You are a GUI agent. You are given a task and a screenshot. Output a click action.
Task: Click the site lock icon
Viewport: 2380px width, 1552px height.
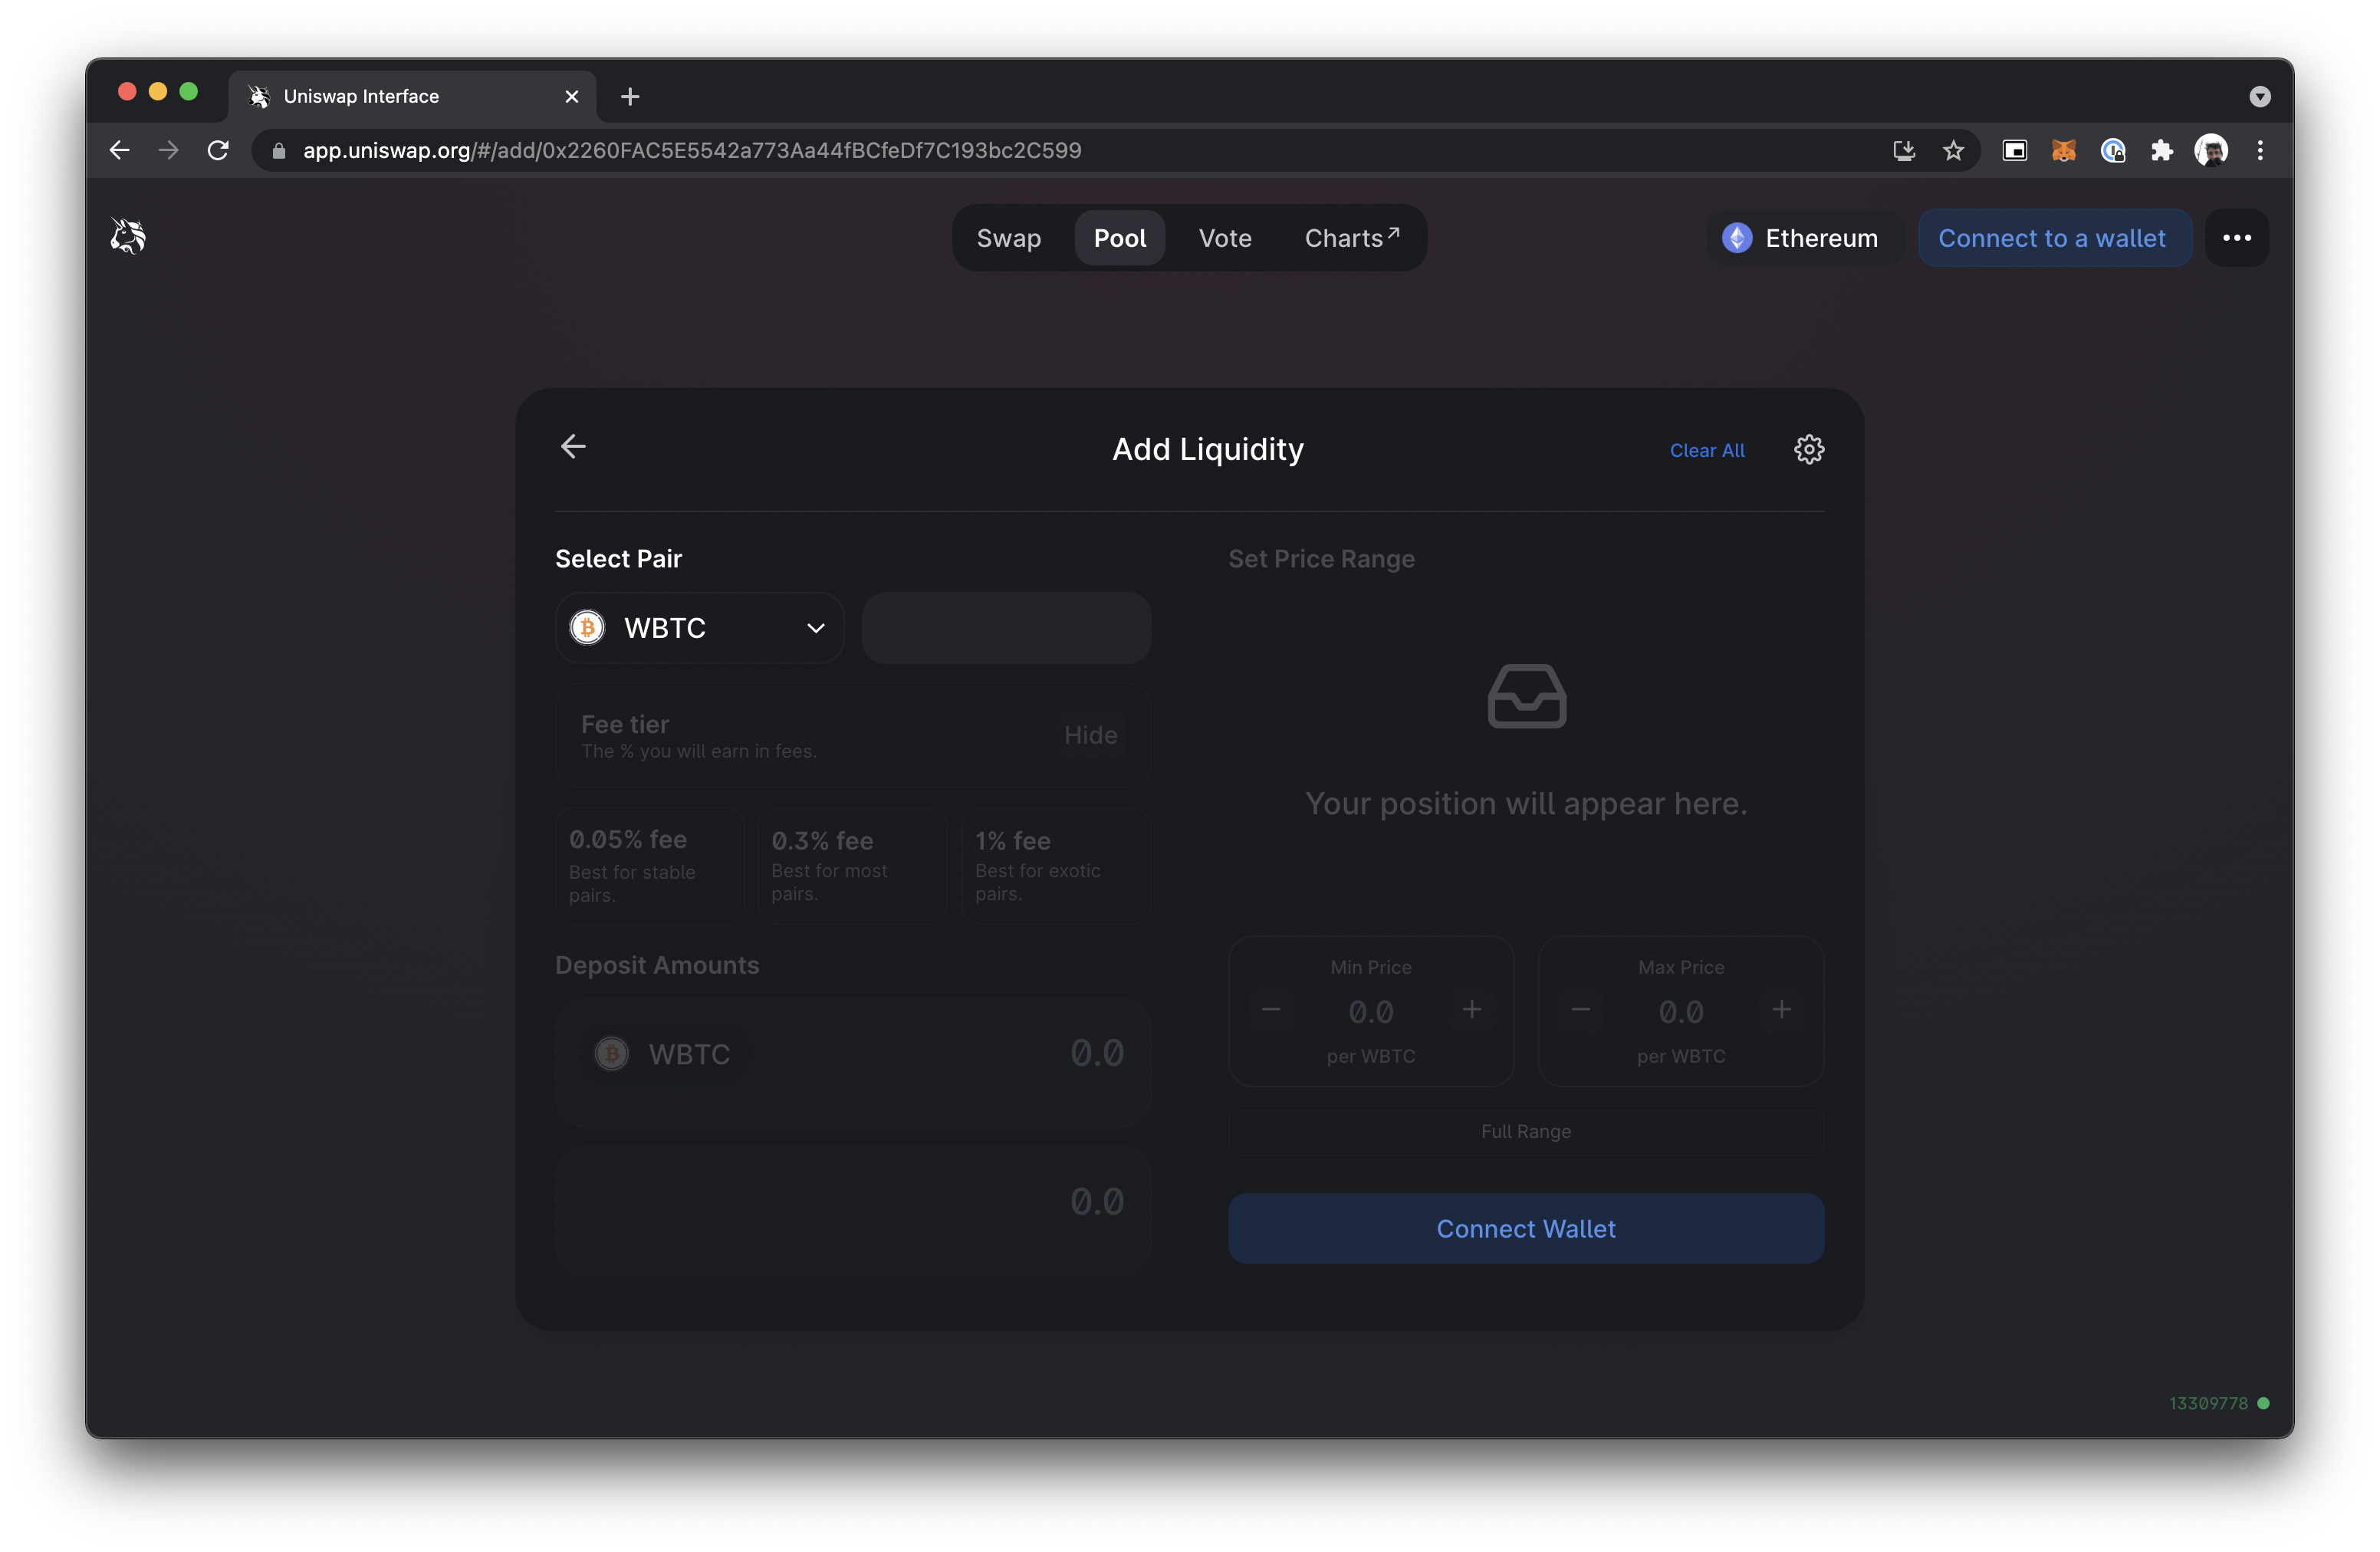coord(279,151)
